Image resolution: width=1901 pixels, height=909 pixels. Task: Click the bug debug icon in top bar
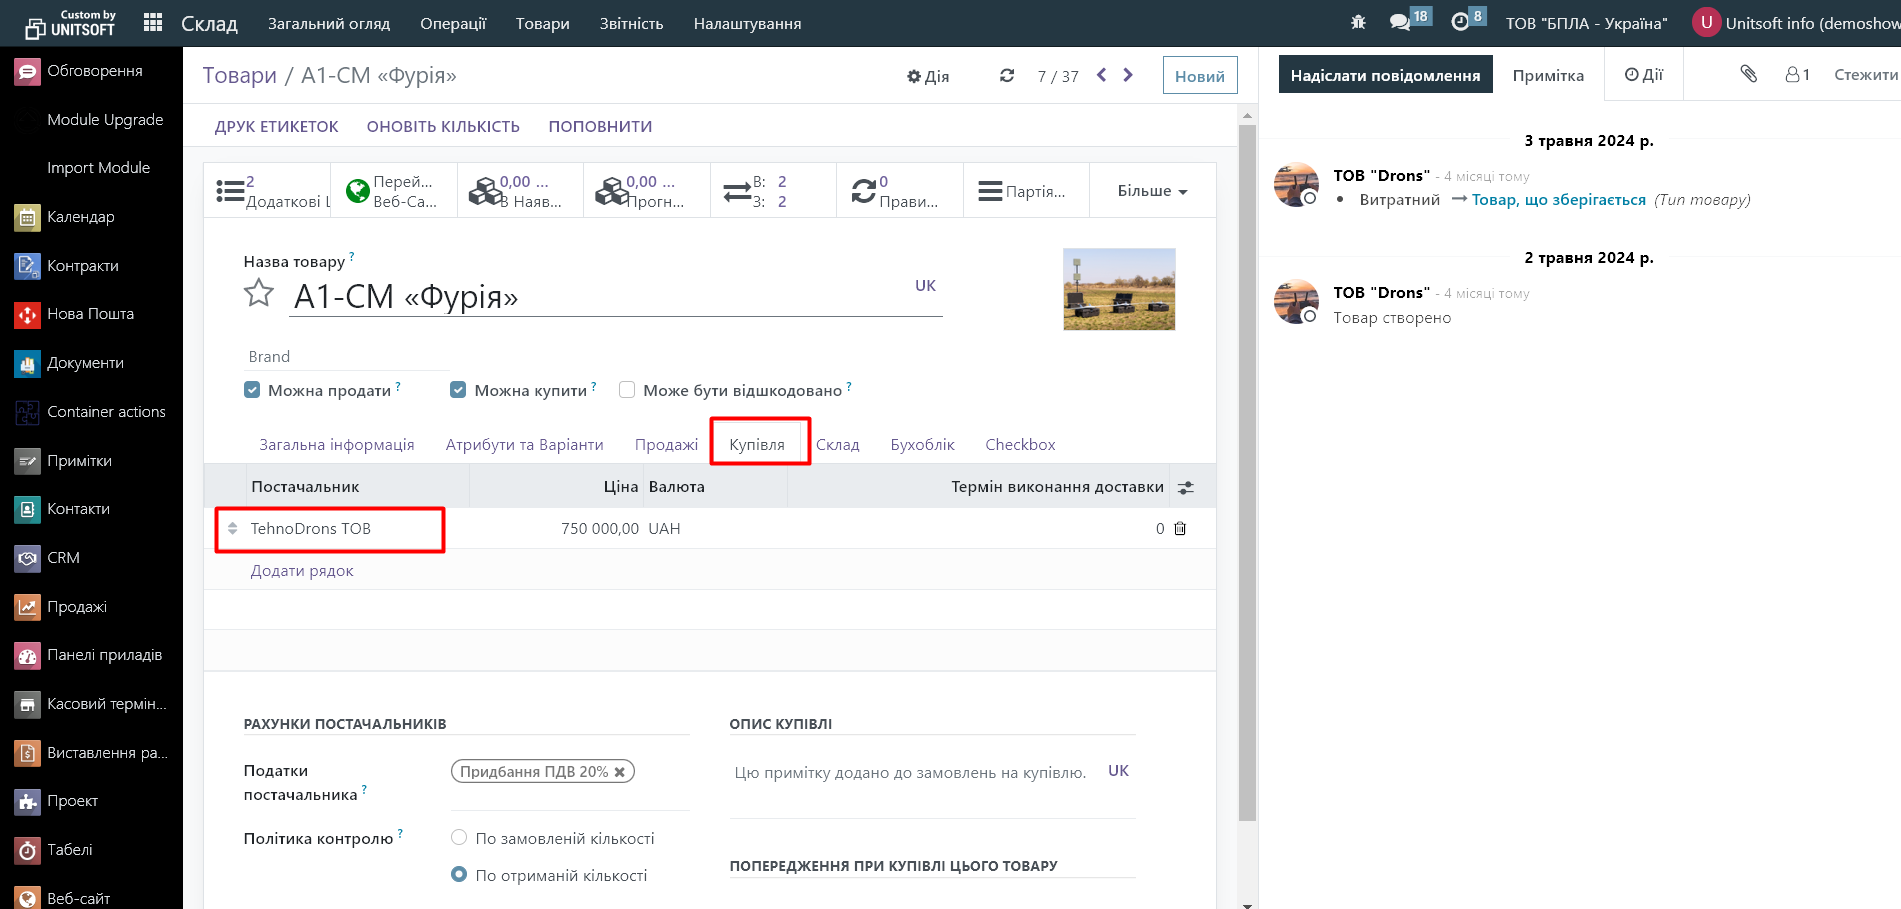pyautogui.click(x=1358, y=22)
